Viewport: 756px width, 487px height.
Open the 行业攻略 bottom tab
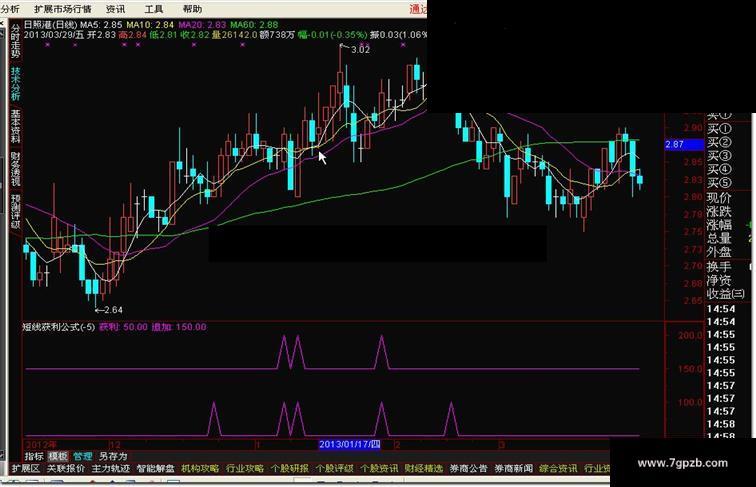(x=245, y=468)
